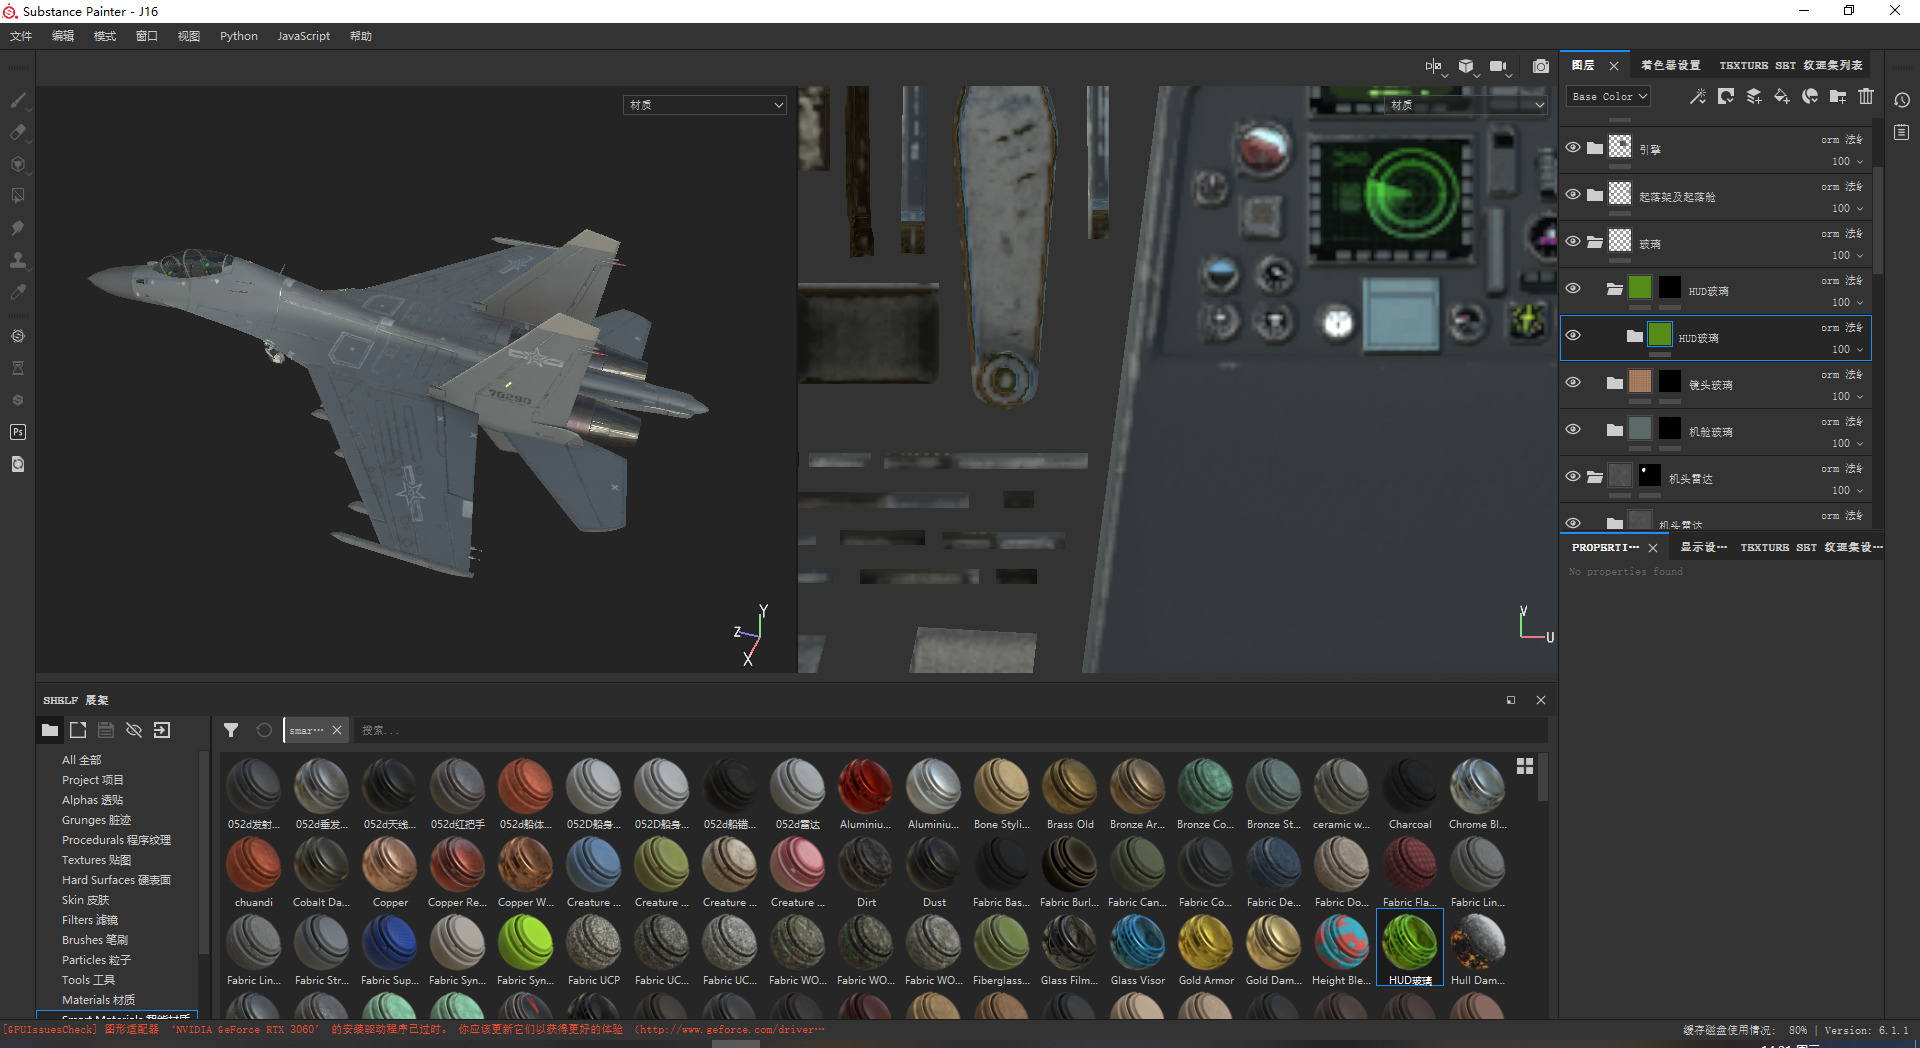Hide the 机头雷达 folder with black mask
Image resolution: width=1920 pixels, height=1048 pixels.
1573,476
